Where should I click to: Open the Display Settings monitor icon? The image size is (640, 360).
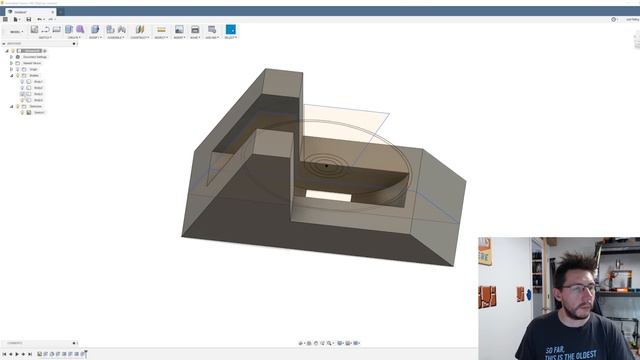[340, 343]
